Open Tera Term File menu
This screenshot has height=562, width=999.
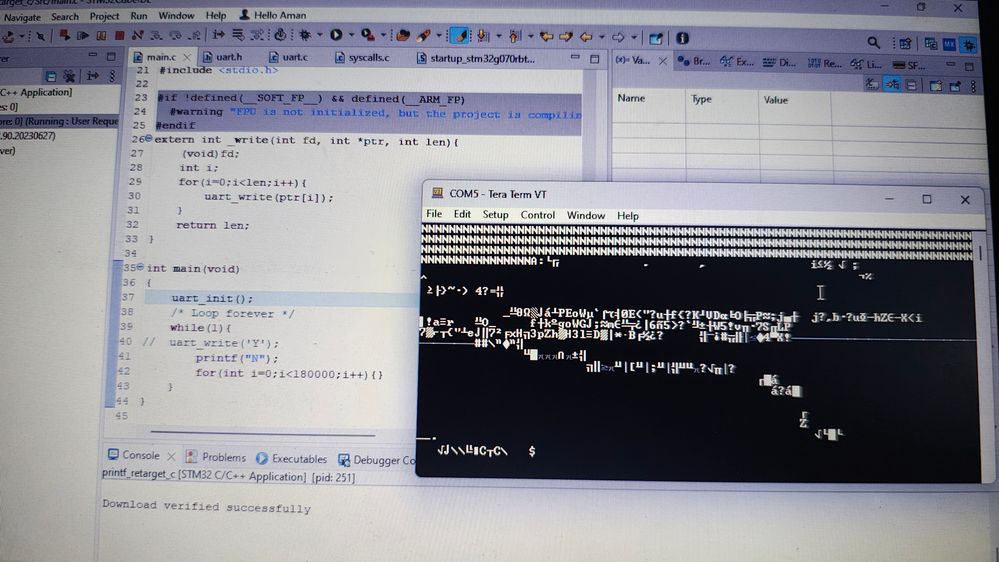[x=434, y=213]
